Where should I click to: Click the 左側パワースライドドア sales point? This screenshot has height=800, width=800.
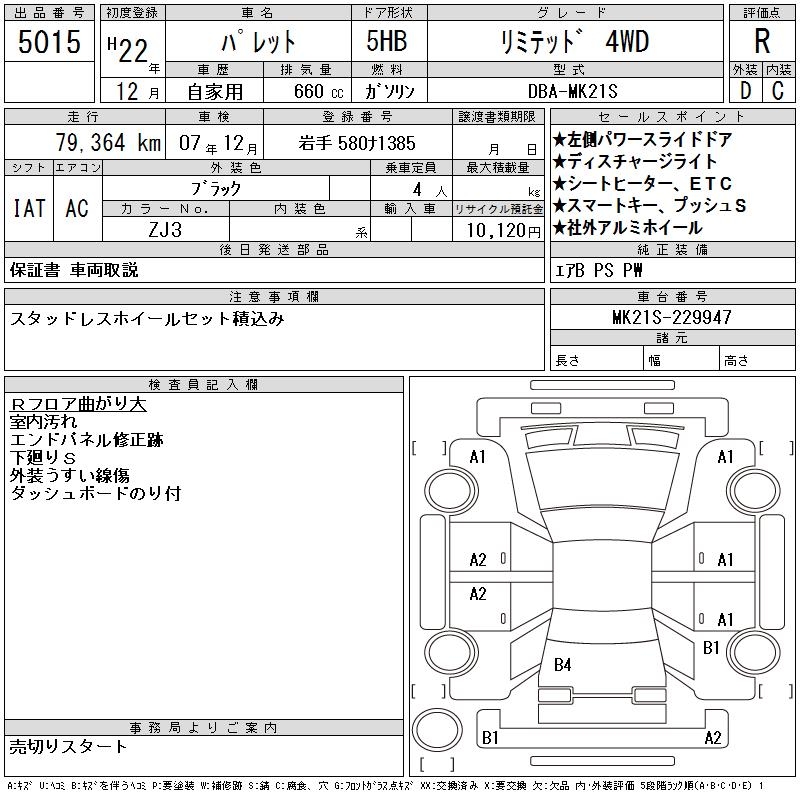tap(650, 140)
